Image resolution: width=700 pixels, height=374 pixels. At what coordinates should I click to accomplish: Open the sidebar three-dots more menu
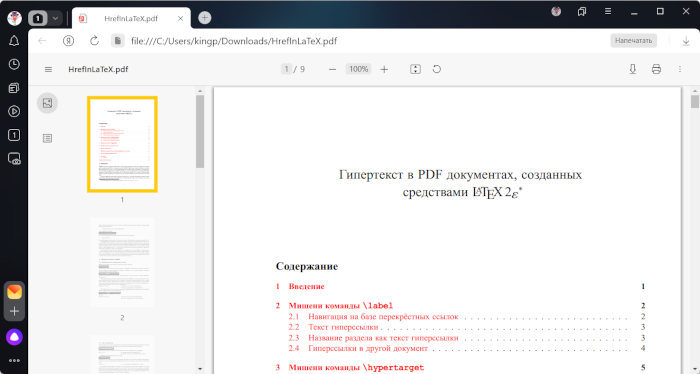[x=14, y=361]
